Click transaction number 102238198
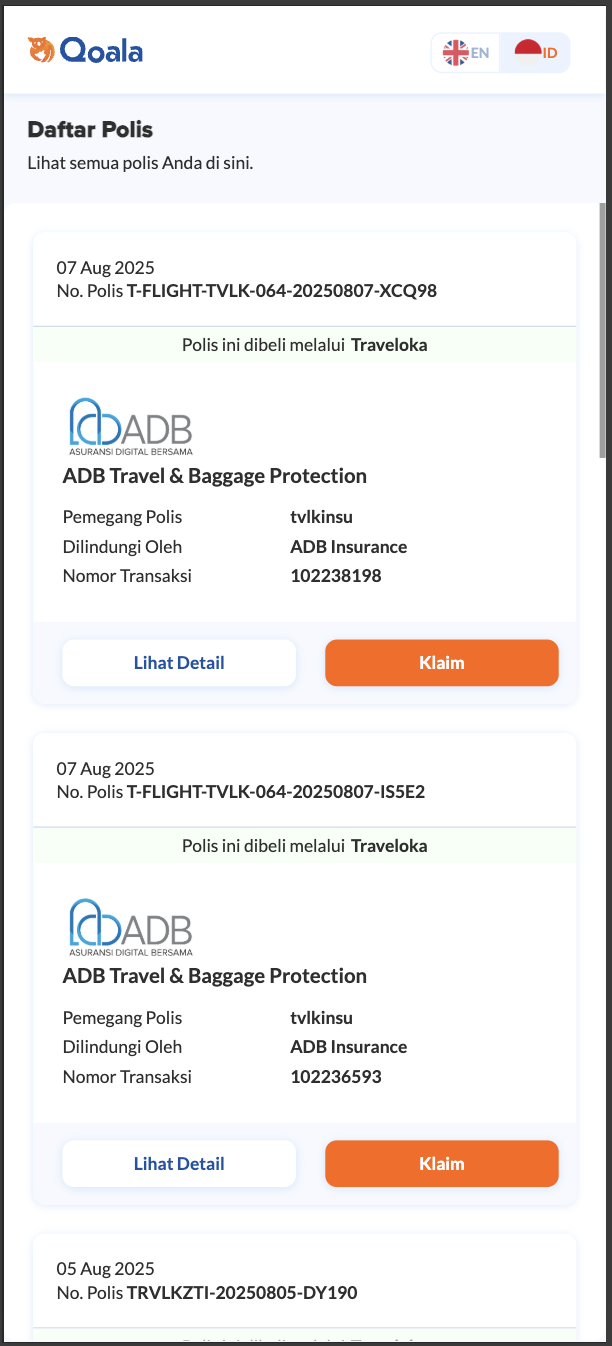Screen dimensions: 612x1346 [336, 576]
